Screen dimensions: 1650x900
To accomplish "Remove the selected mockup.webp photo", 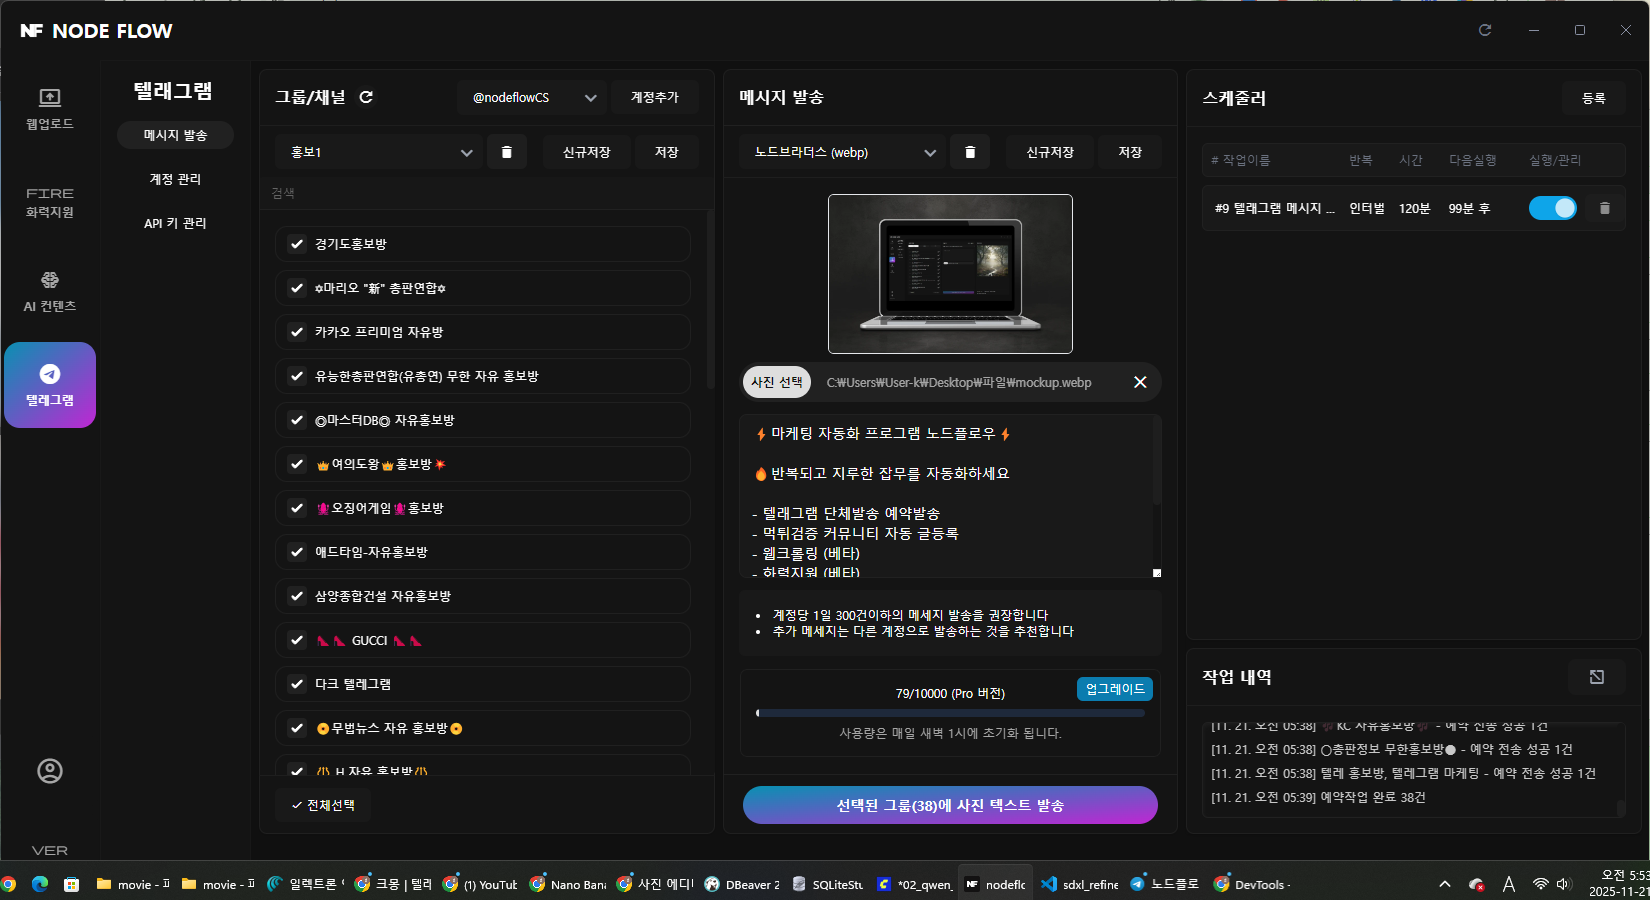I will coord(1139,382).
